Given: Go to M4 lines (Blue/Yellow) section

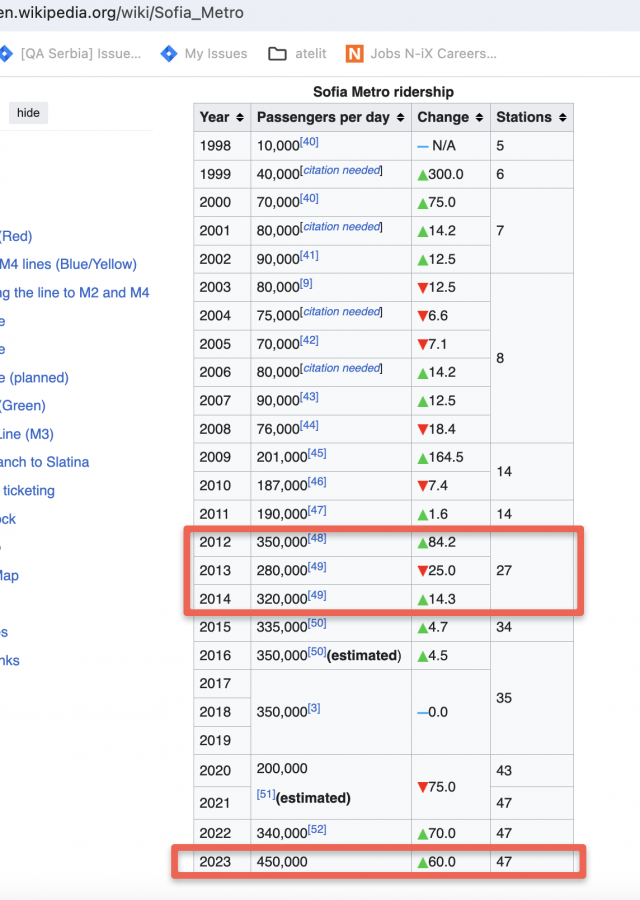Looking at the screenshot, I should tap(68, 264).
